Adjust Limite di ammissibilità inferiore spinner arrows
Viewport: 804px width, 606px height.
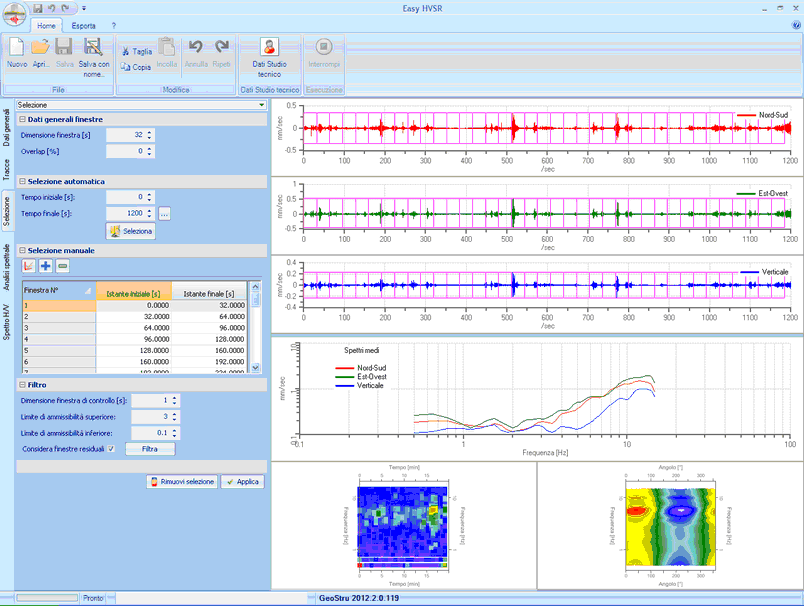pyautogui.click(x=174, y=433)
